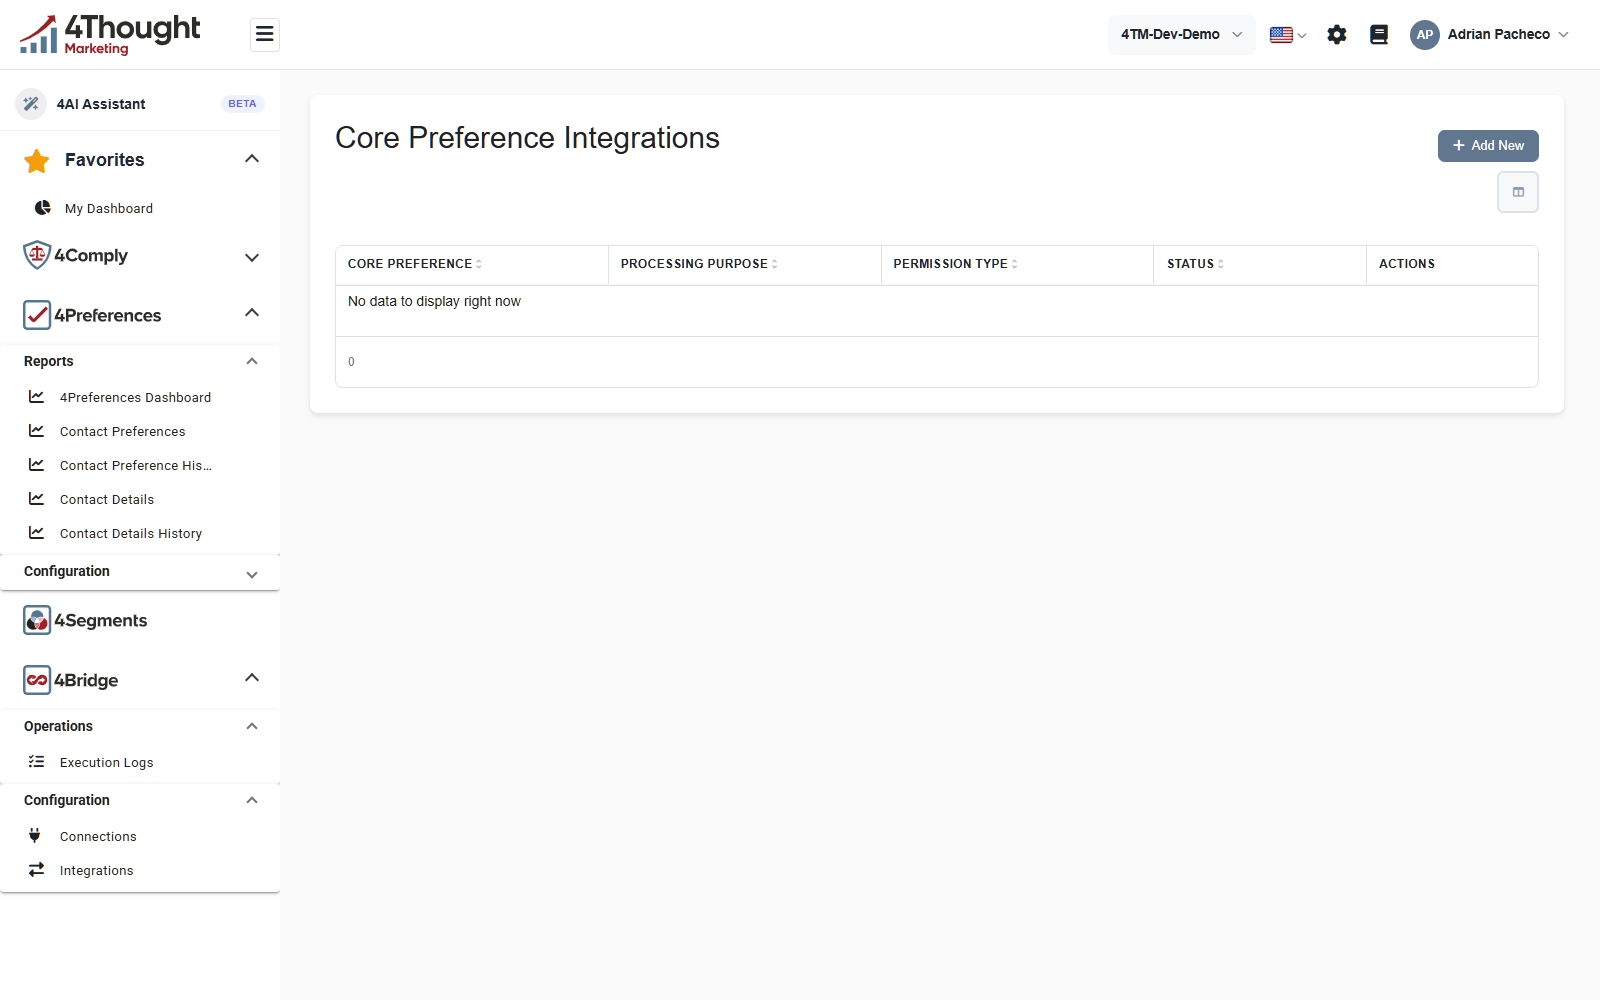Viewport: 1600px width, 1000px height.
Task: Collapse the 4Bridge section chevron
Action: click(252, 678)
